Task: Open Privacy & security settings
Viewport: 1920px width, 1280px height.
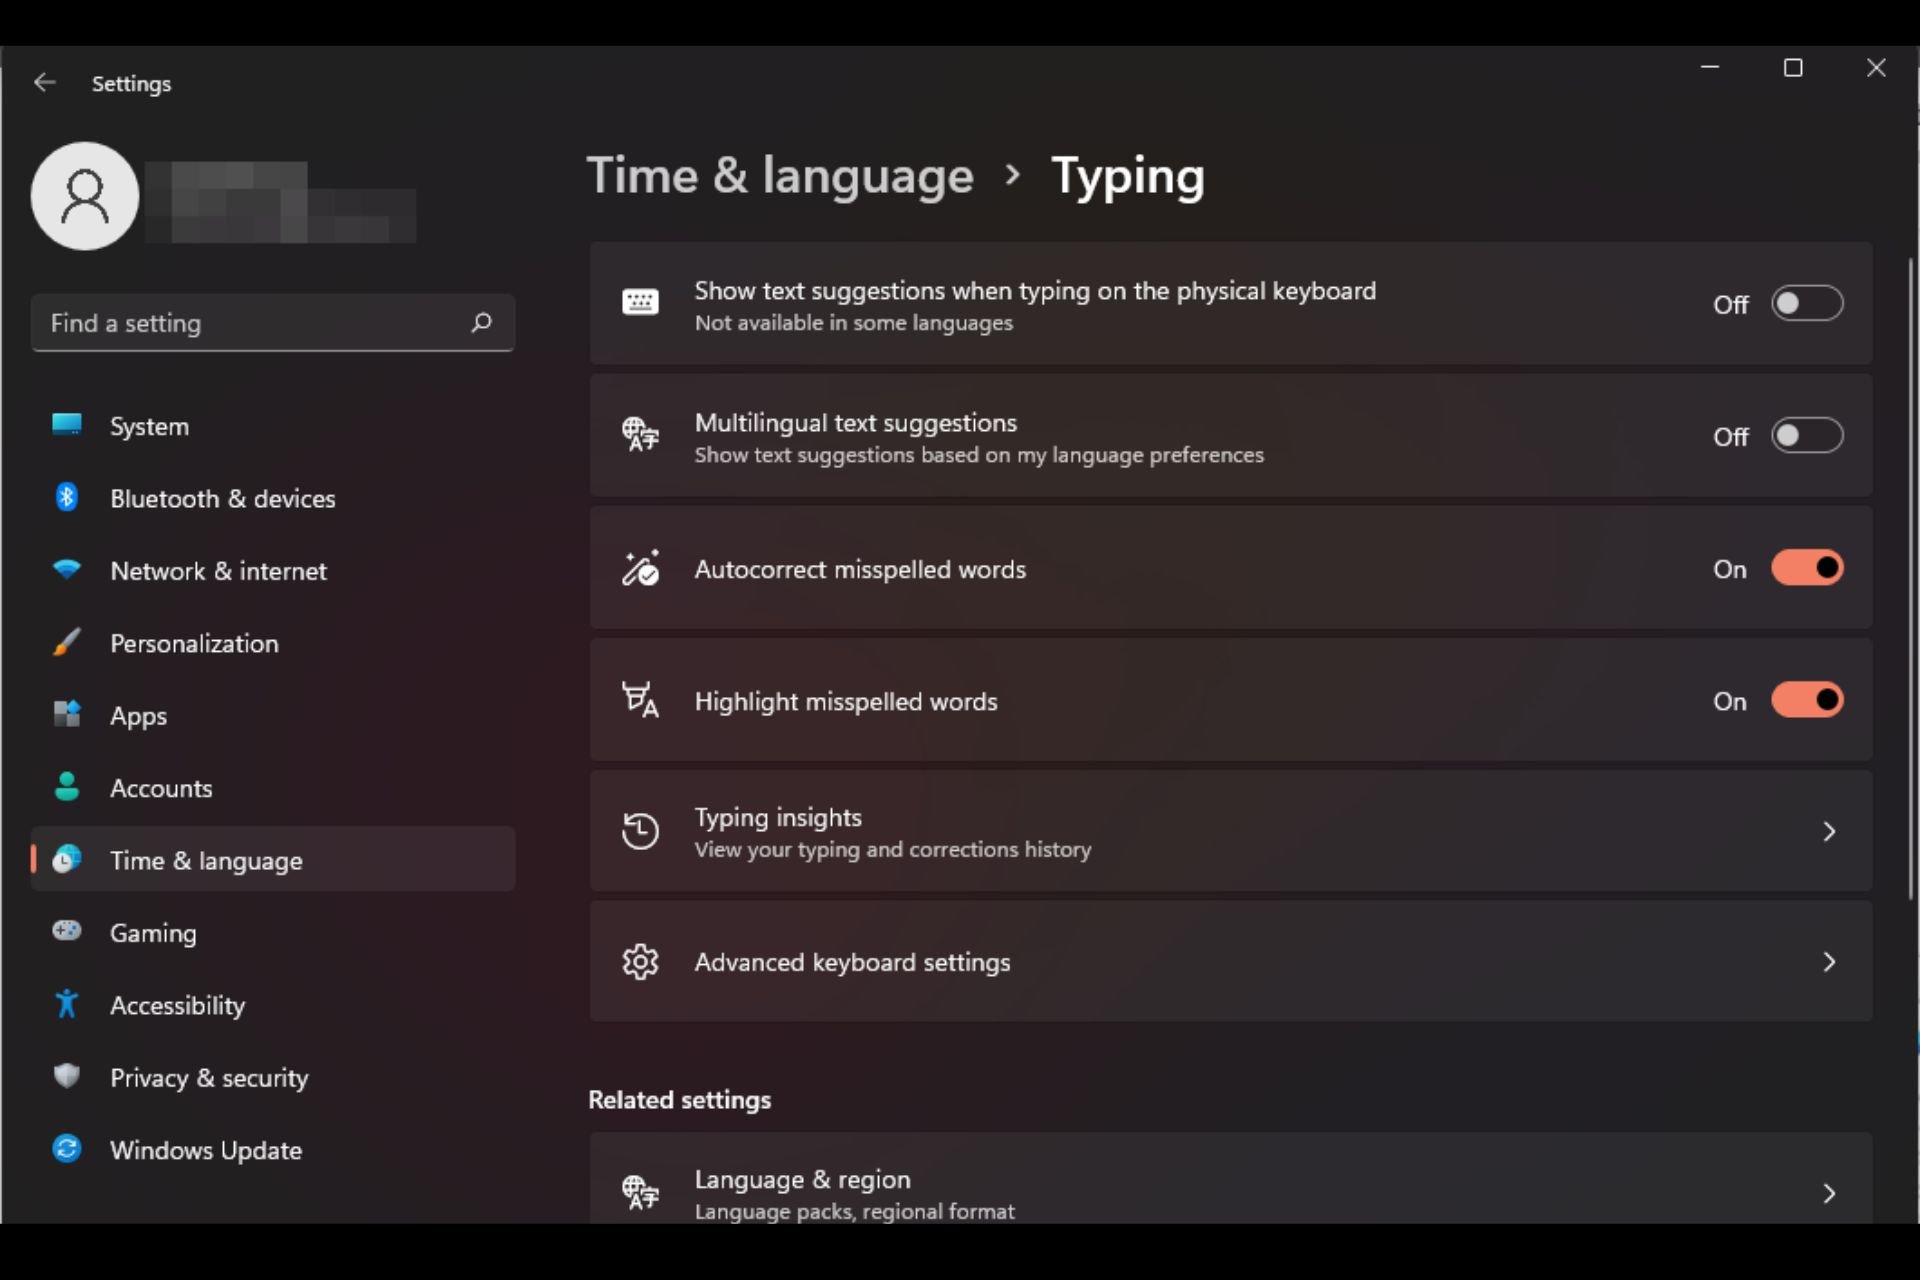Action: pos(208,1078)
